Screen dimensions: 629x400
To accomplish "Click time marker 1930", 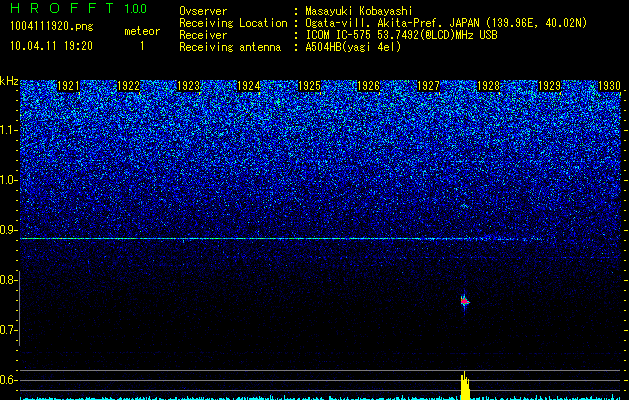I will pyautogui.click(x=609, y=86).
